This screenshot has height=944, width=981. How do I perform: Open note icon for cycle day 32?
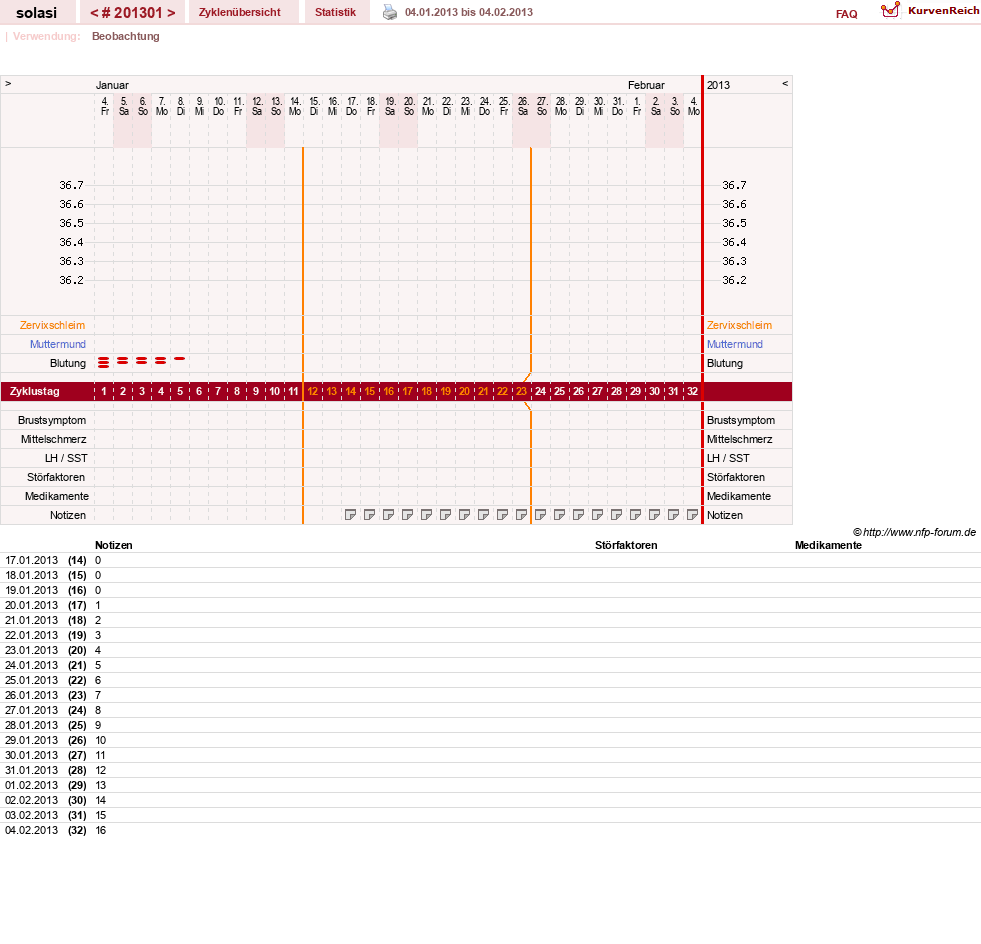(x=692, y=515)
